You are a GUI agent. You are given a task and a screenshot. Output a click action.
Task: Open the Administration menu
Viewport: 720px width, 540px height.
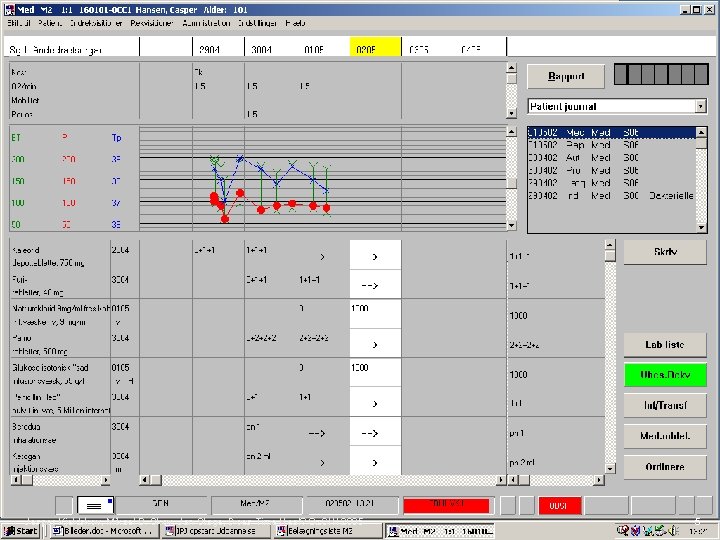[206, 23]
